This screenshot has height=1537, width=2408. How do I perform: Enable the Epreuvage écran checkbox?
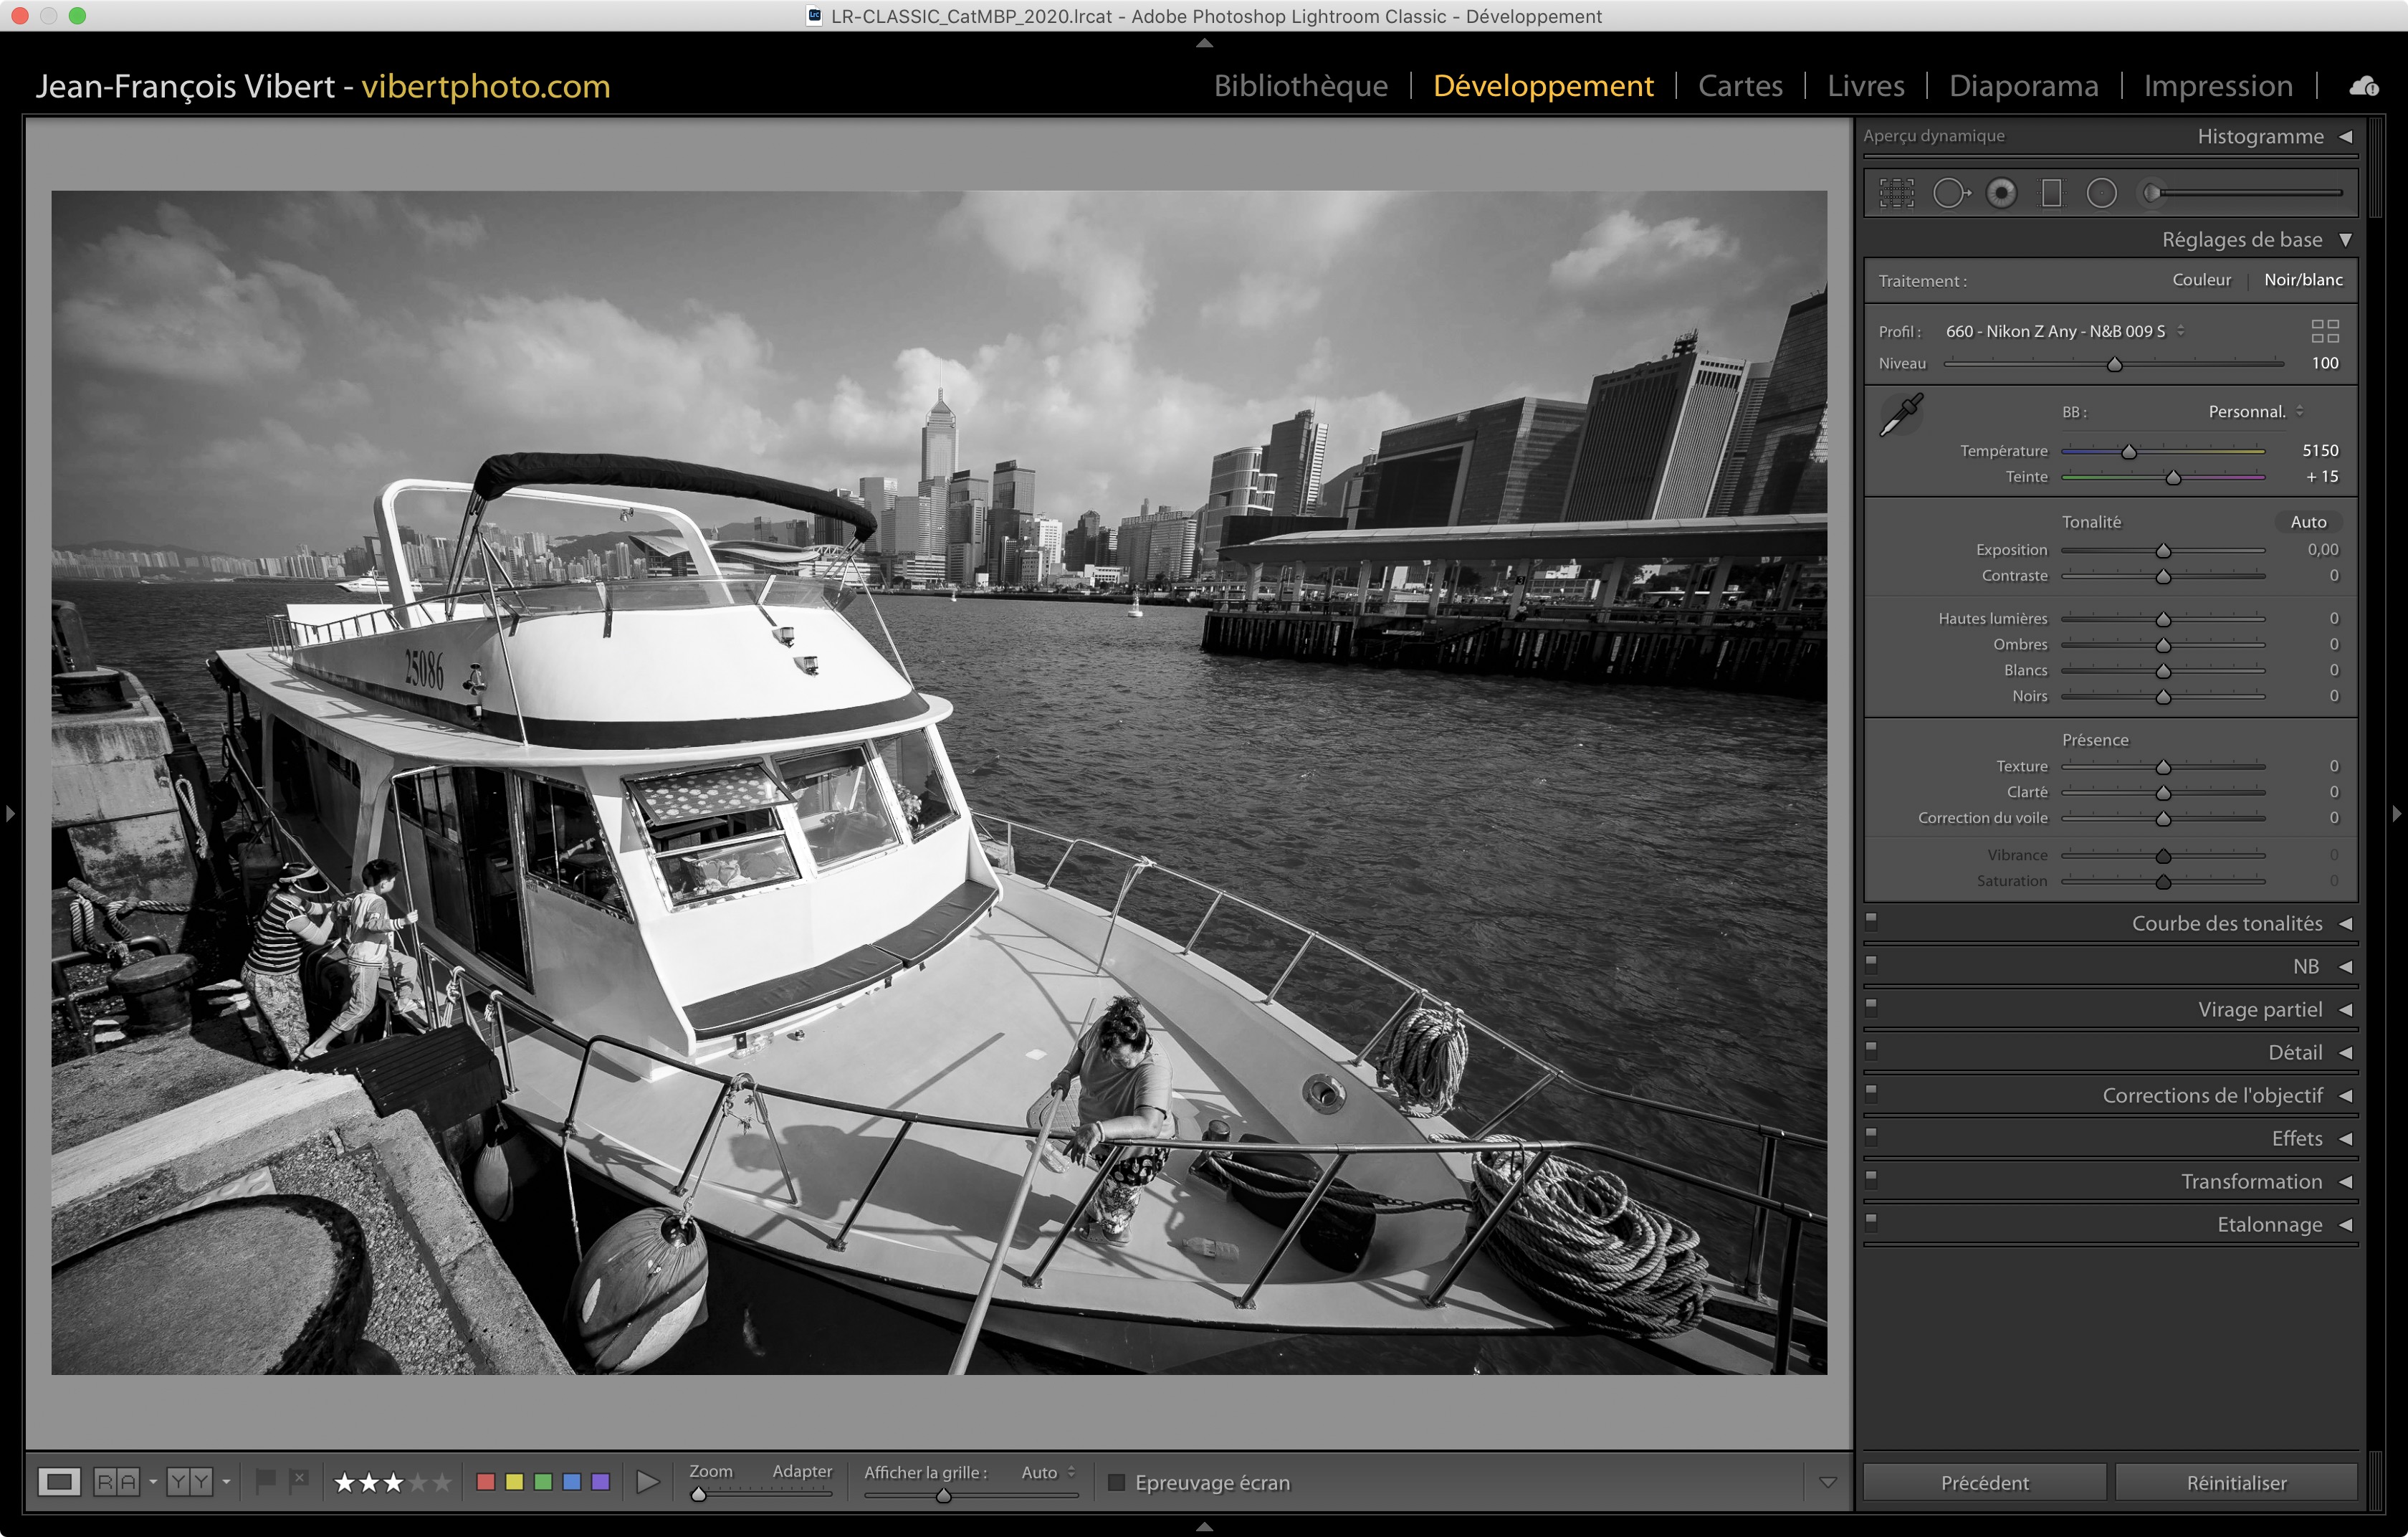click(x=1117, y=1482)
